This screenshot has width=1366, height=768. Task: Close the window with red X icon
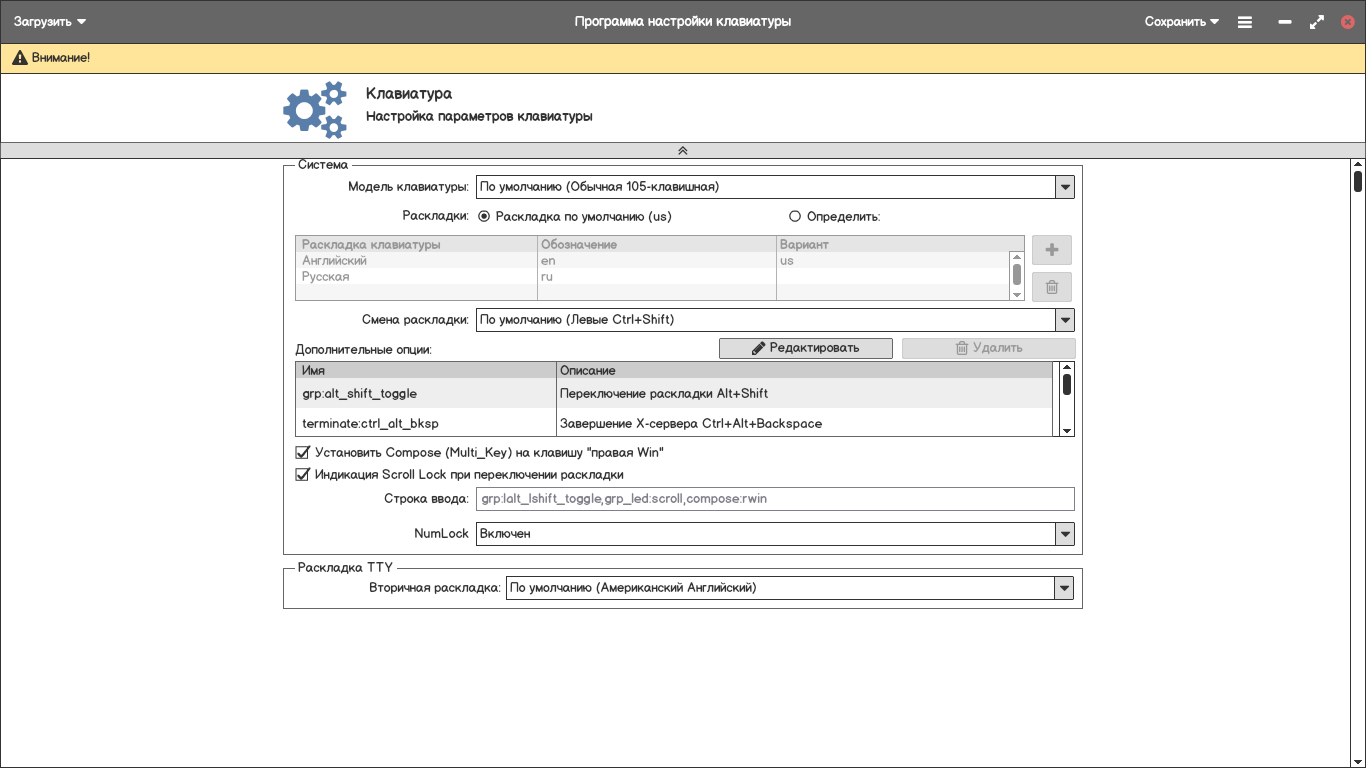[x=1347, y=22]
